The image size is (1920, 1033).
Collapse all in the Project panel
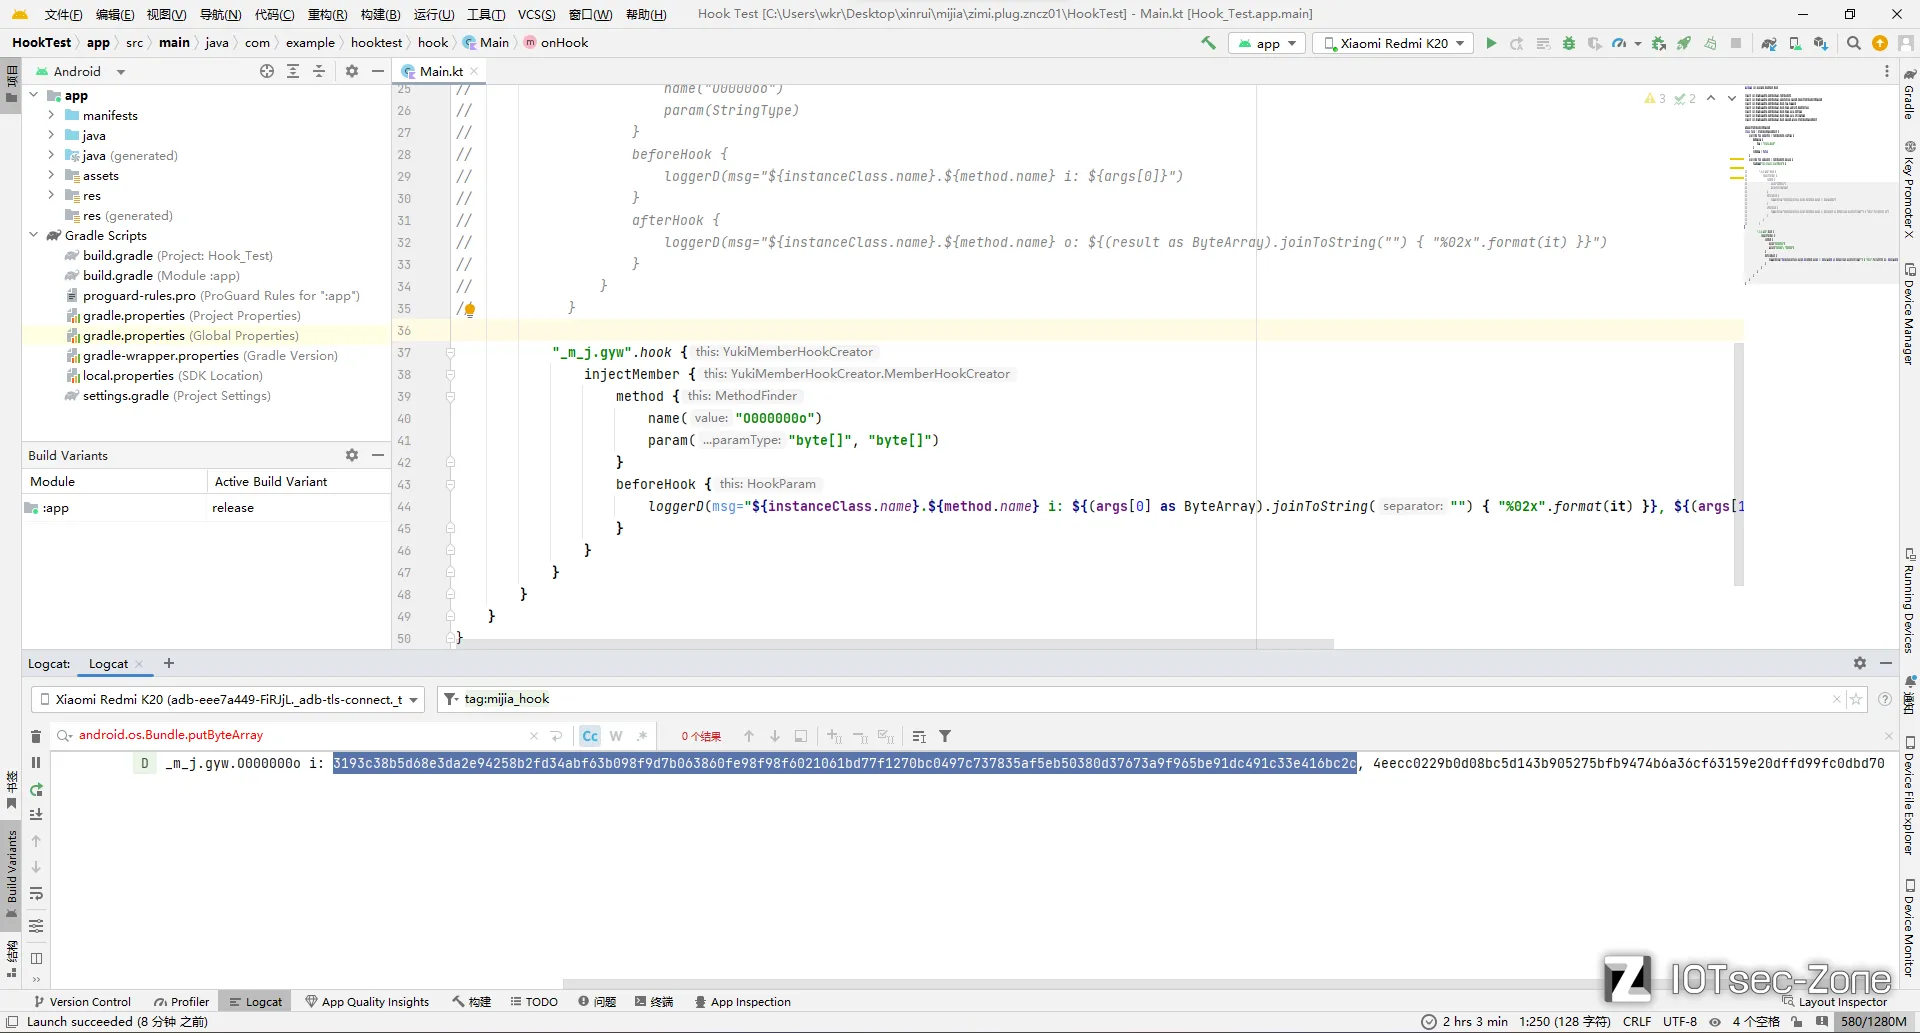(319, 71)
